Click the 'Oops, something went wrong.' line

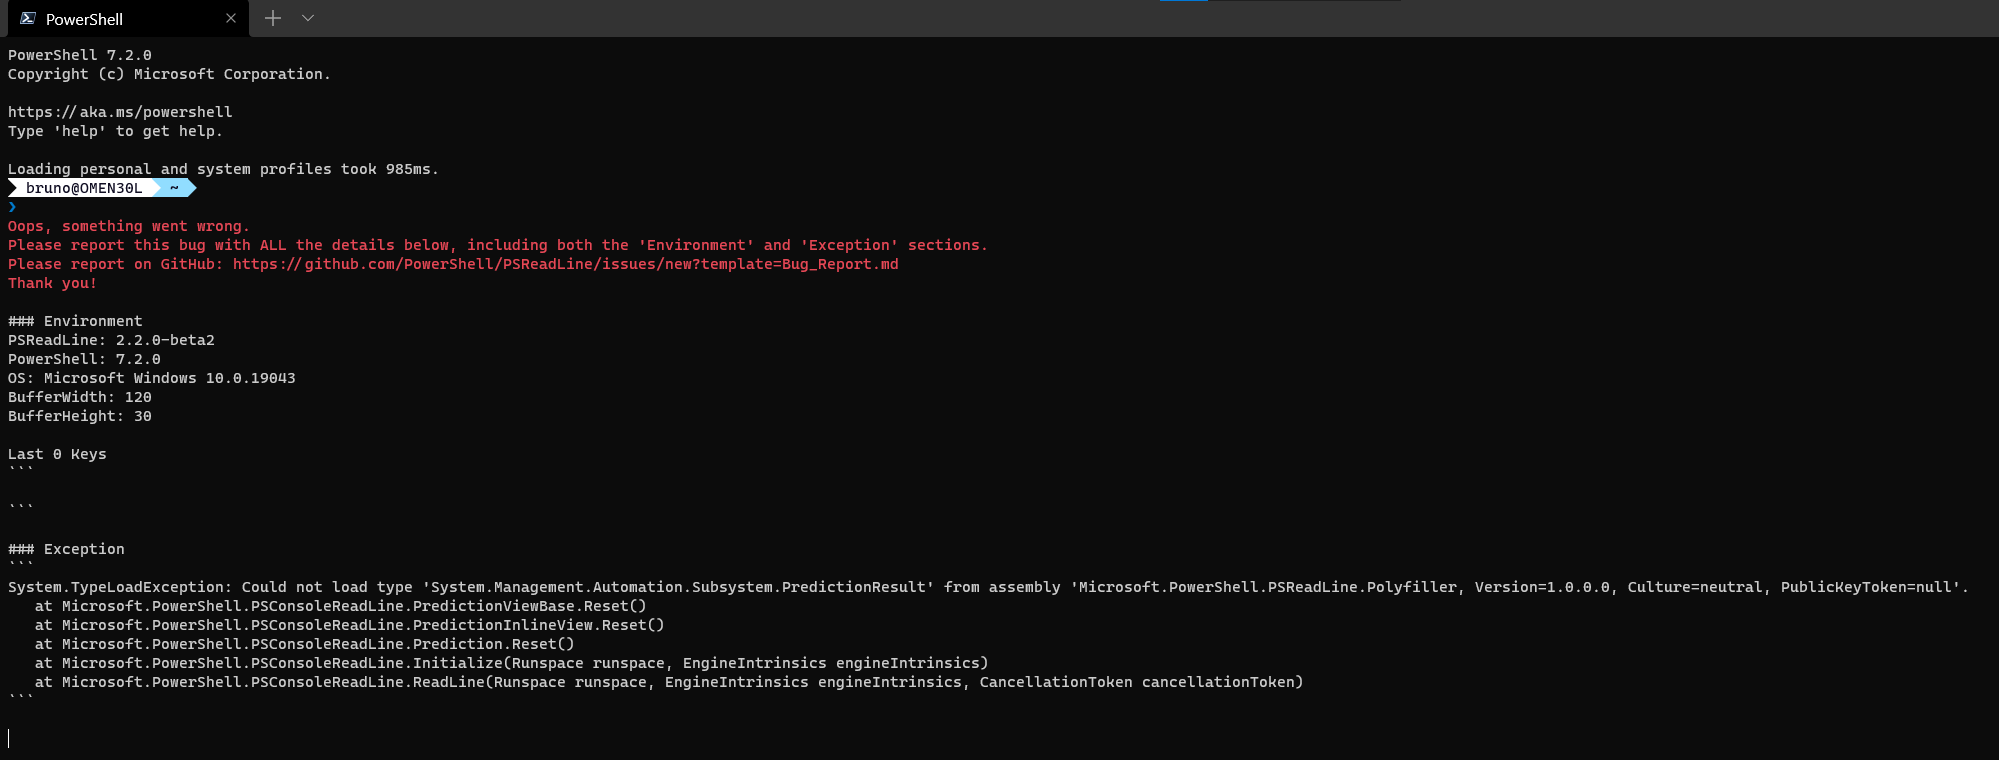tap(129, 226)
